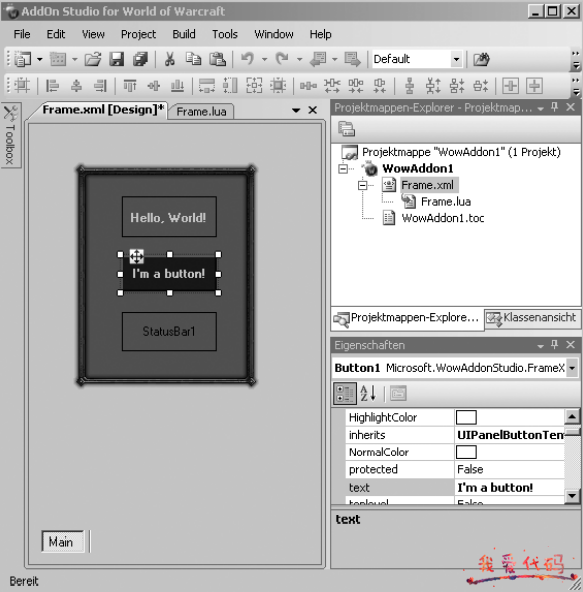This screenshot has height=592, width=583.
Task: Click the Open folder toolbar icon
Action: (x=93, y=59)
